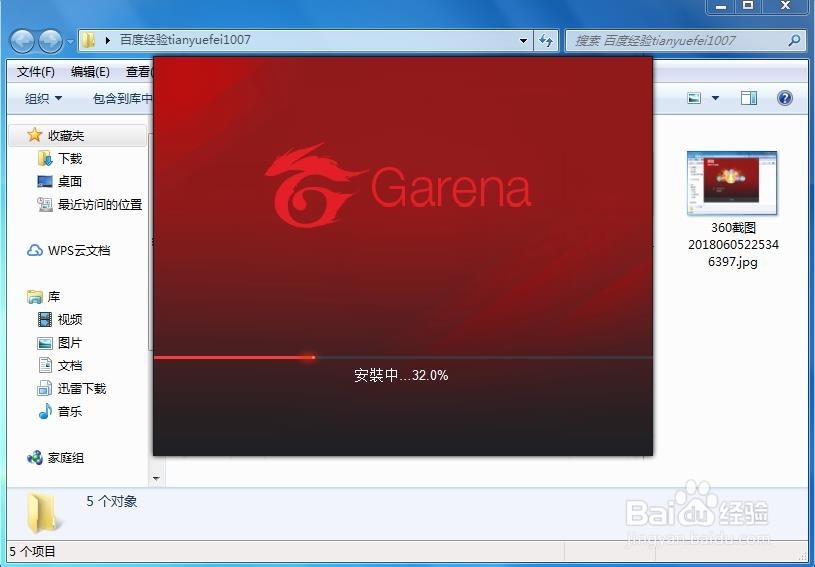
Task: Click address path 百度经验tianyuefei1007
Action: 185,40
